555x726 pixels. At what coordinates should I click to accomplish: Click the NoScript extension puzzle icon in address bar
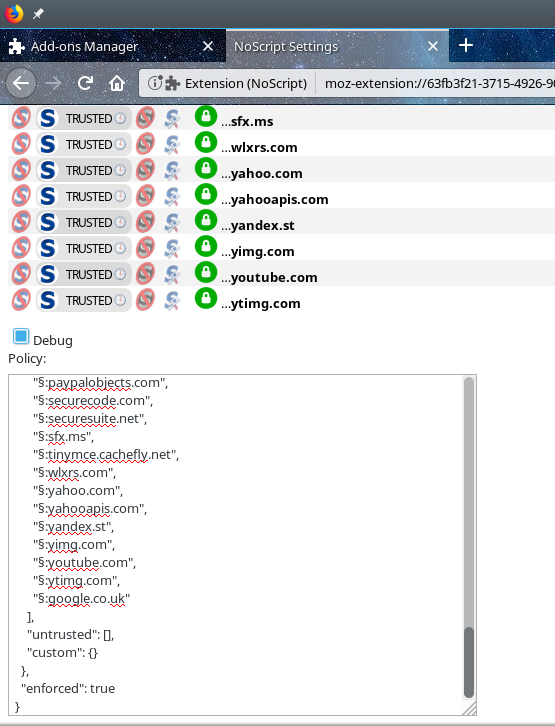tap(173, 83)
